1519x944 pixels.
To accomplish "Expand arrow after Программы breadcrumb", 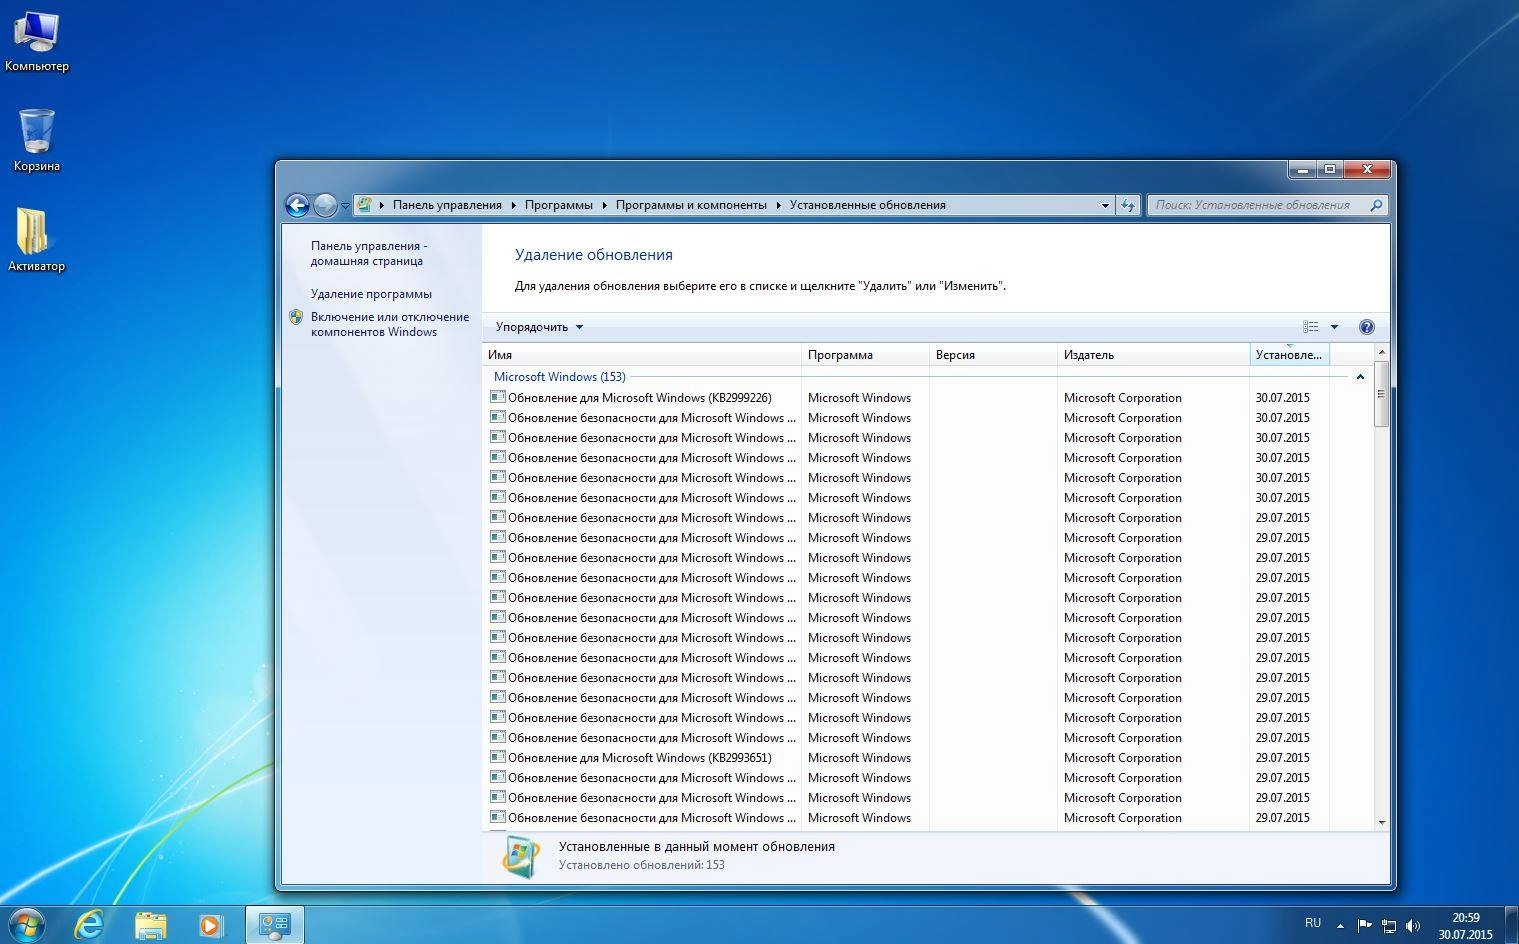I will (604, 205).
